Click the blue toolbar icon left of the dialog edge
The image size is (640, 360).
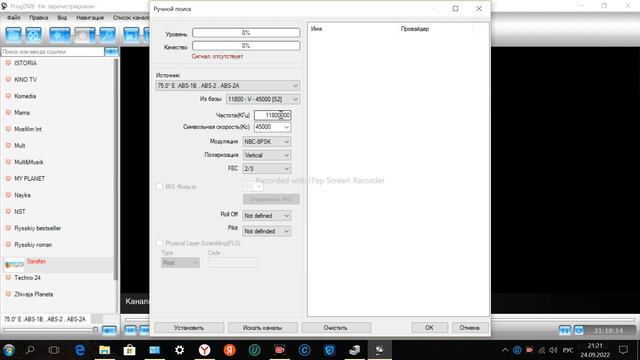pyautogui.click(x=131, y=35)
